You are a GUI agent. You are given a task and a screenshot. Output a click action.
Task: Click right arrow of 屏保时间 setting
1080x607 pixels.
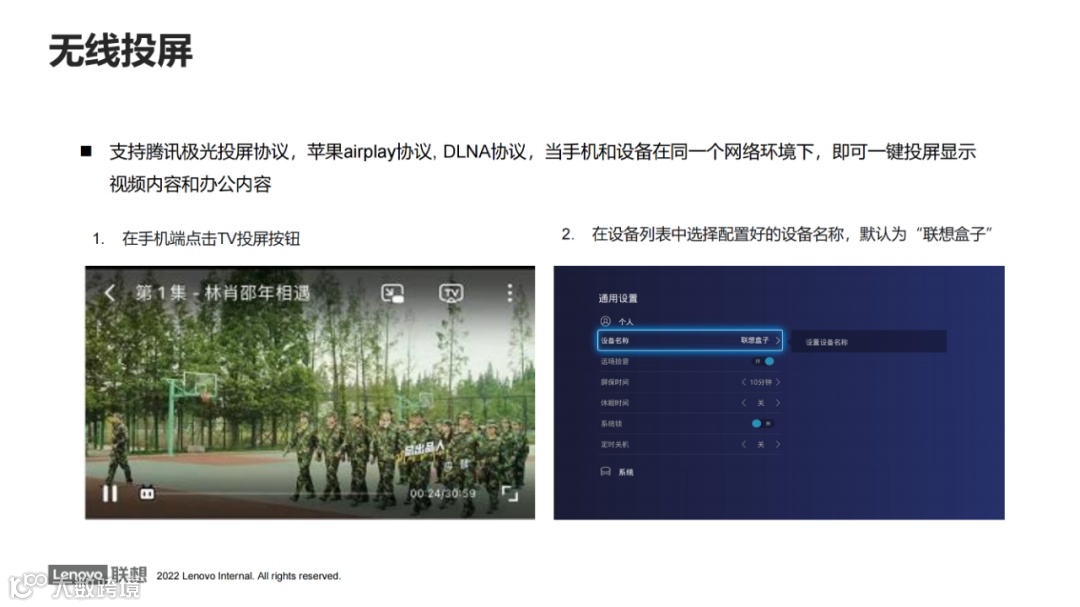[778, 382]
